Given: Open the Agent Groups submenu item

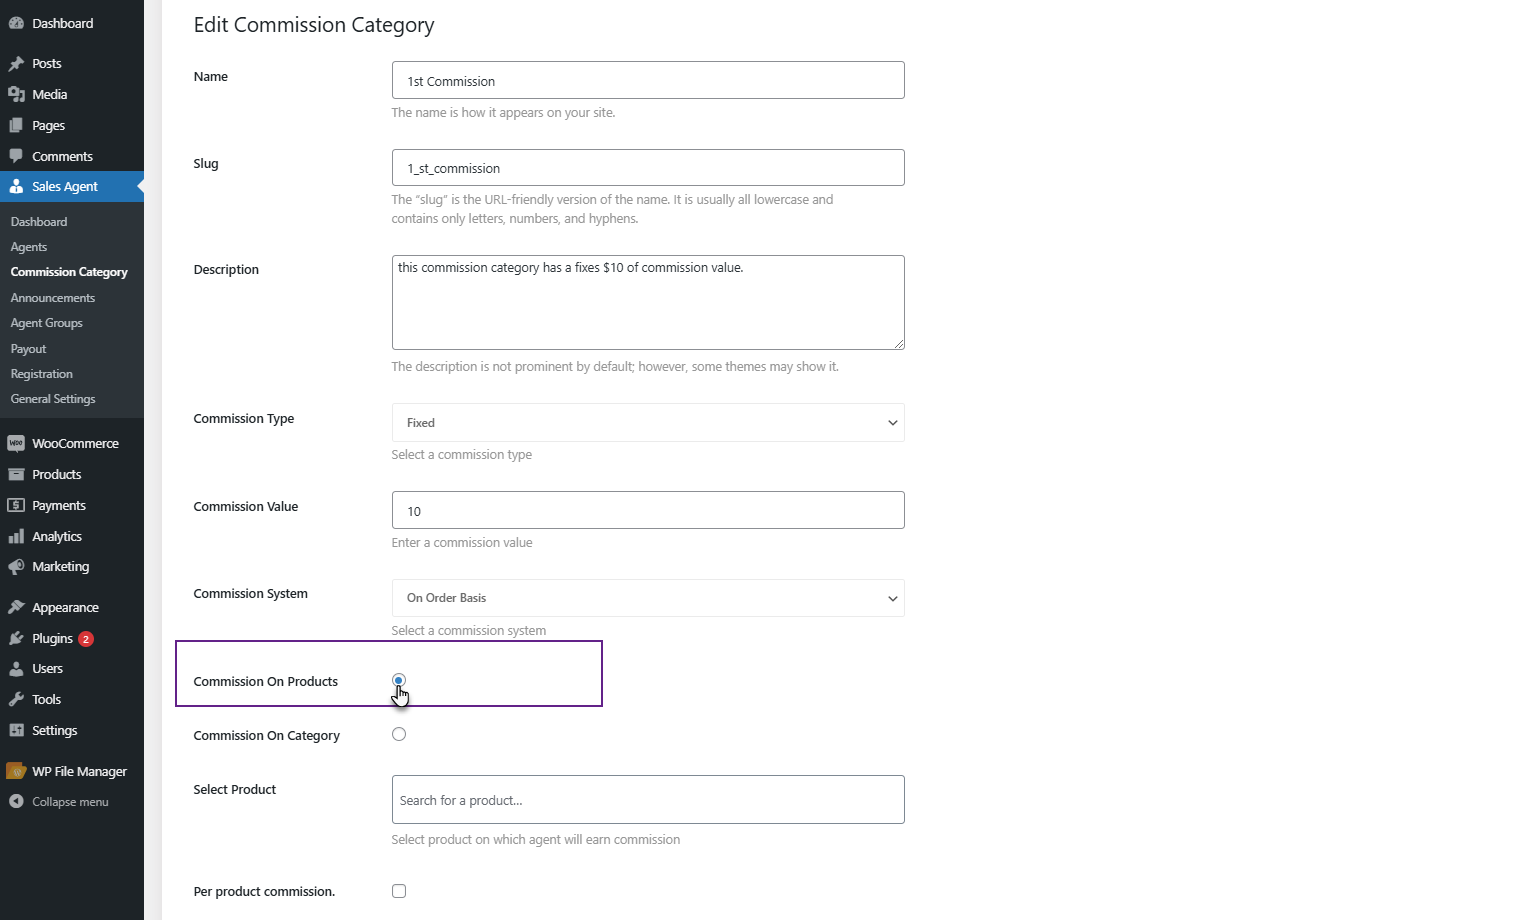Looking at the screenshot, I should [46, 323].
